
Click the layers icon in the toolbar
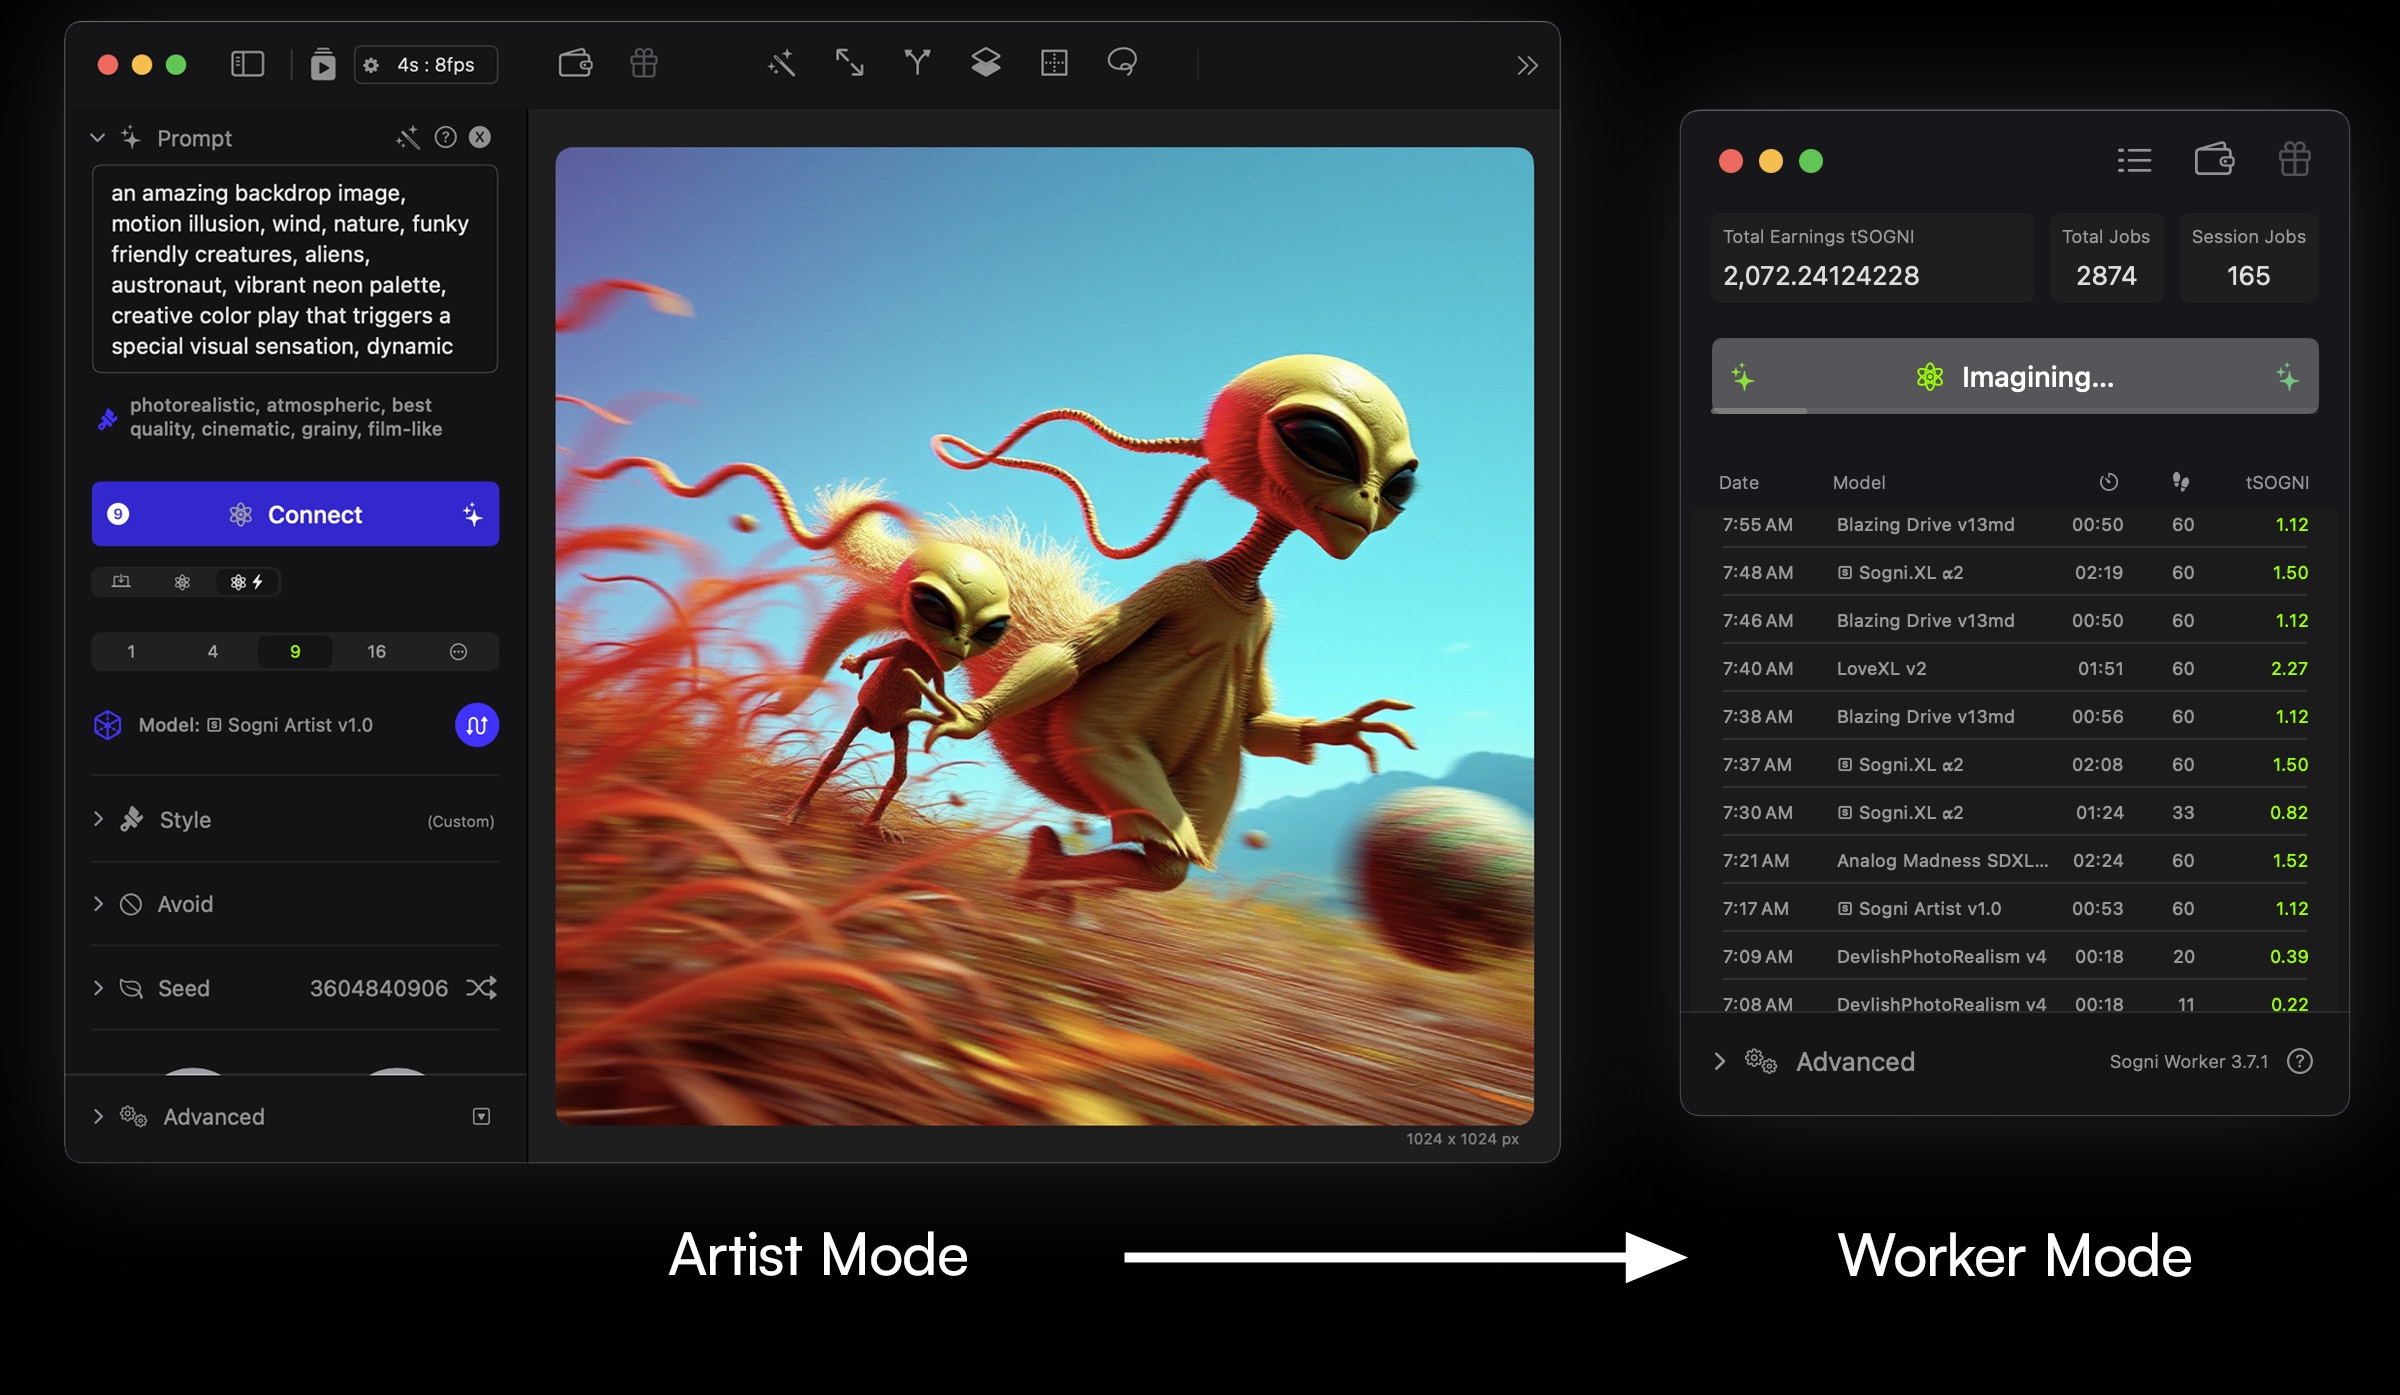point(983,64)
